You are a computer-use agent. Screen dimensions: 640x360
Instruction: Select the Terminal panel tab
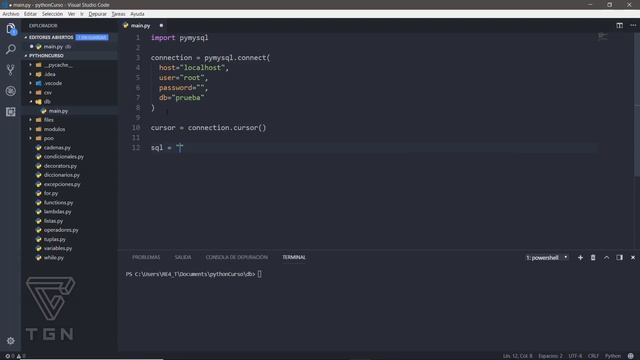tap(294, 257)
